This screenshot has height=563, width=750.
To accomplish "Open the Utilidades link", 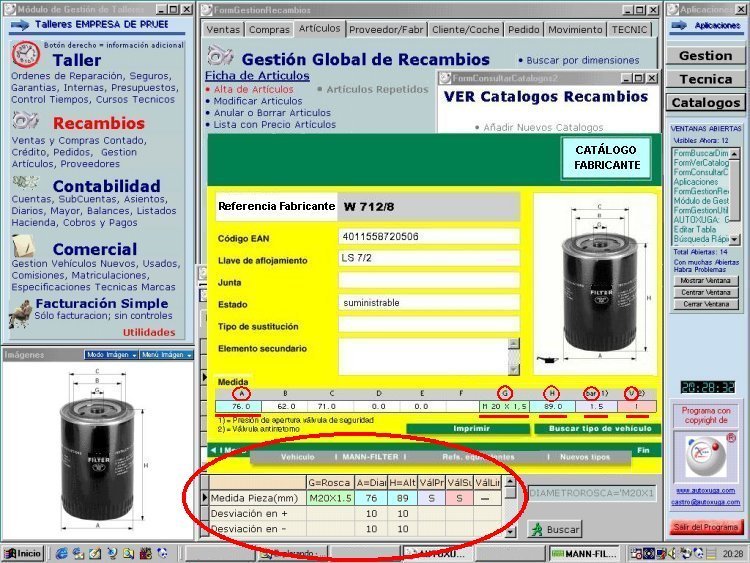I will (149, 332).
